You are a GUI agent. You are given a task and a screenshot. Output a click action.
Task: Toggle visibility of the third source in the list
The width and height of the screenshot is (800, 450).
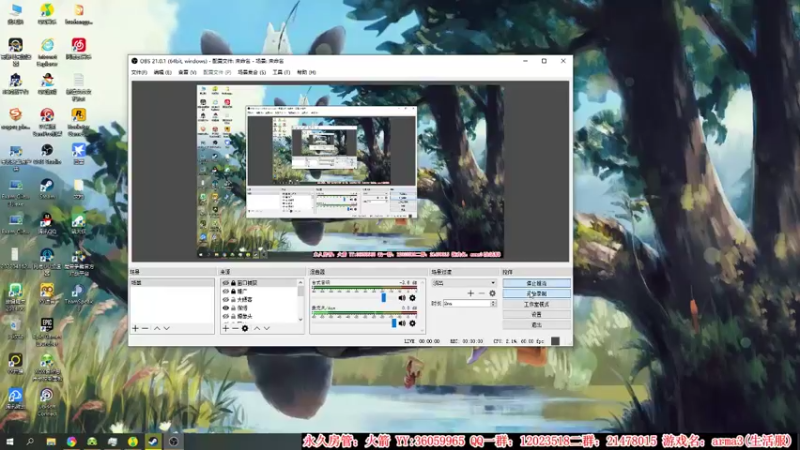click(x=226, y=299)
